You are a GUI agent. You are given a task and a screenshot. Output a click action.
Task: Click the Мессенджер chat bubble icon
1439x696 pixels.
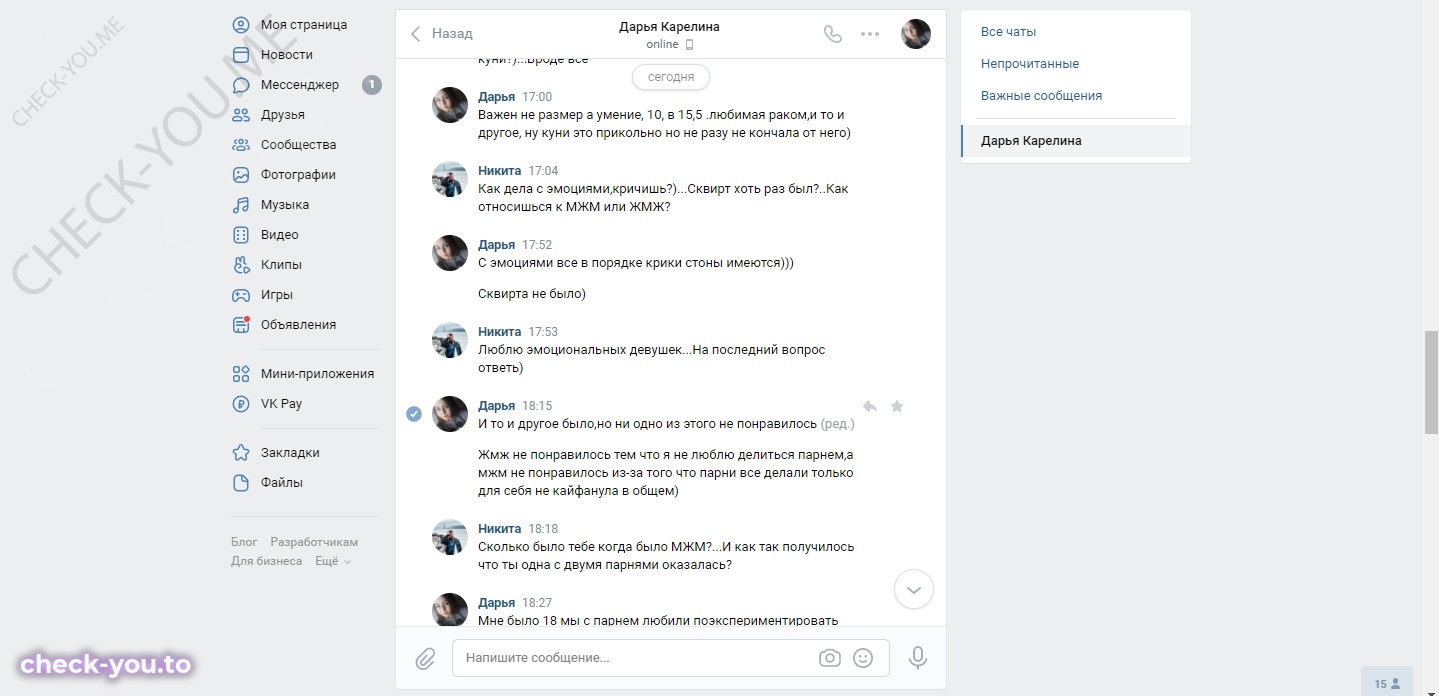click(x=241, y=85)
